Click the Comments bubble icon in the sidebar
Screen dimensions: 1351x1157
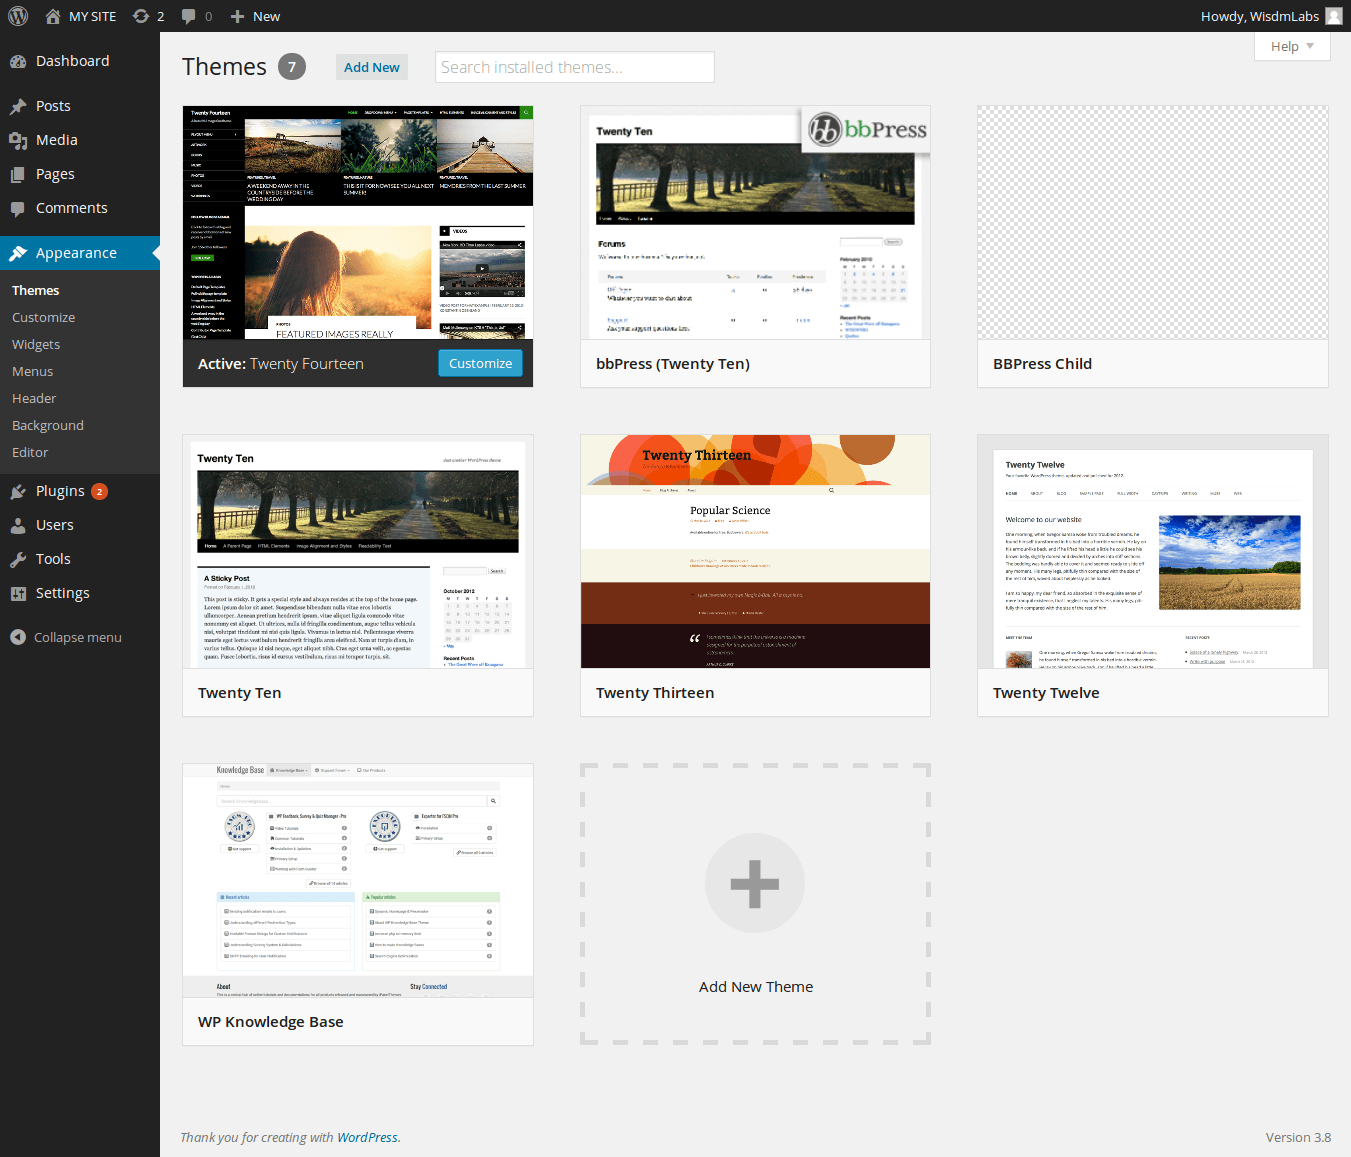click(x=18, y=208)
